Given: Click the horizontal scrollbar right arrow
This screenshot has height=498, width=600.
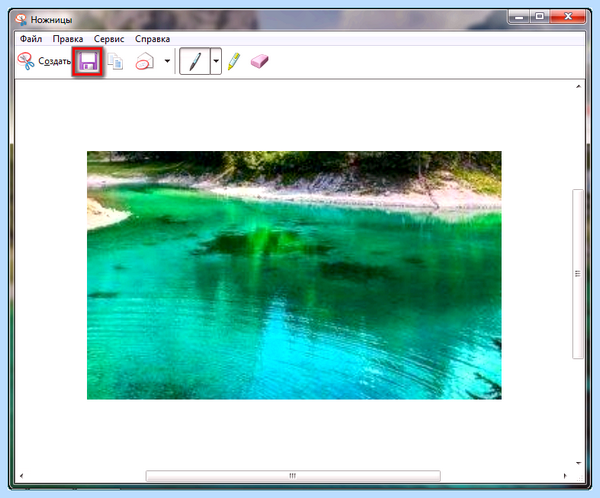Looking at the screenshot, I should (x=565, y=476).
